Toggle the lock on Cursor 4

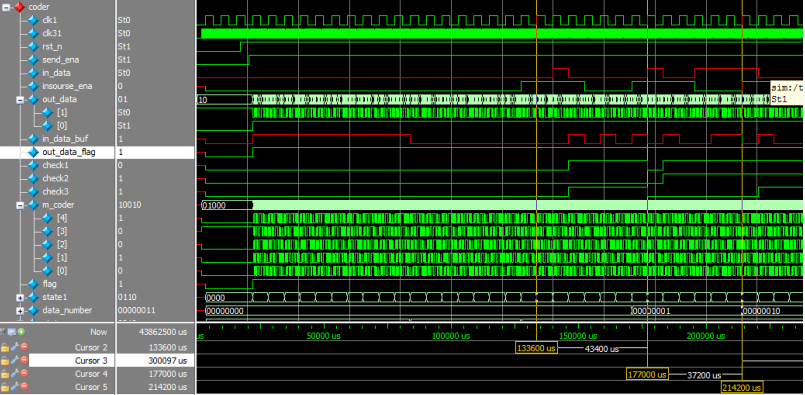point(5,373)
